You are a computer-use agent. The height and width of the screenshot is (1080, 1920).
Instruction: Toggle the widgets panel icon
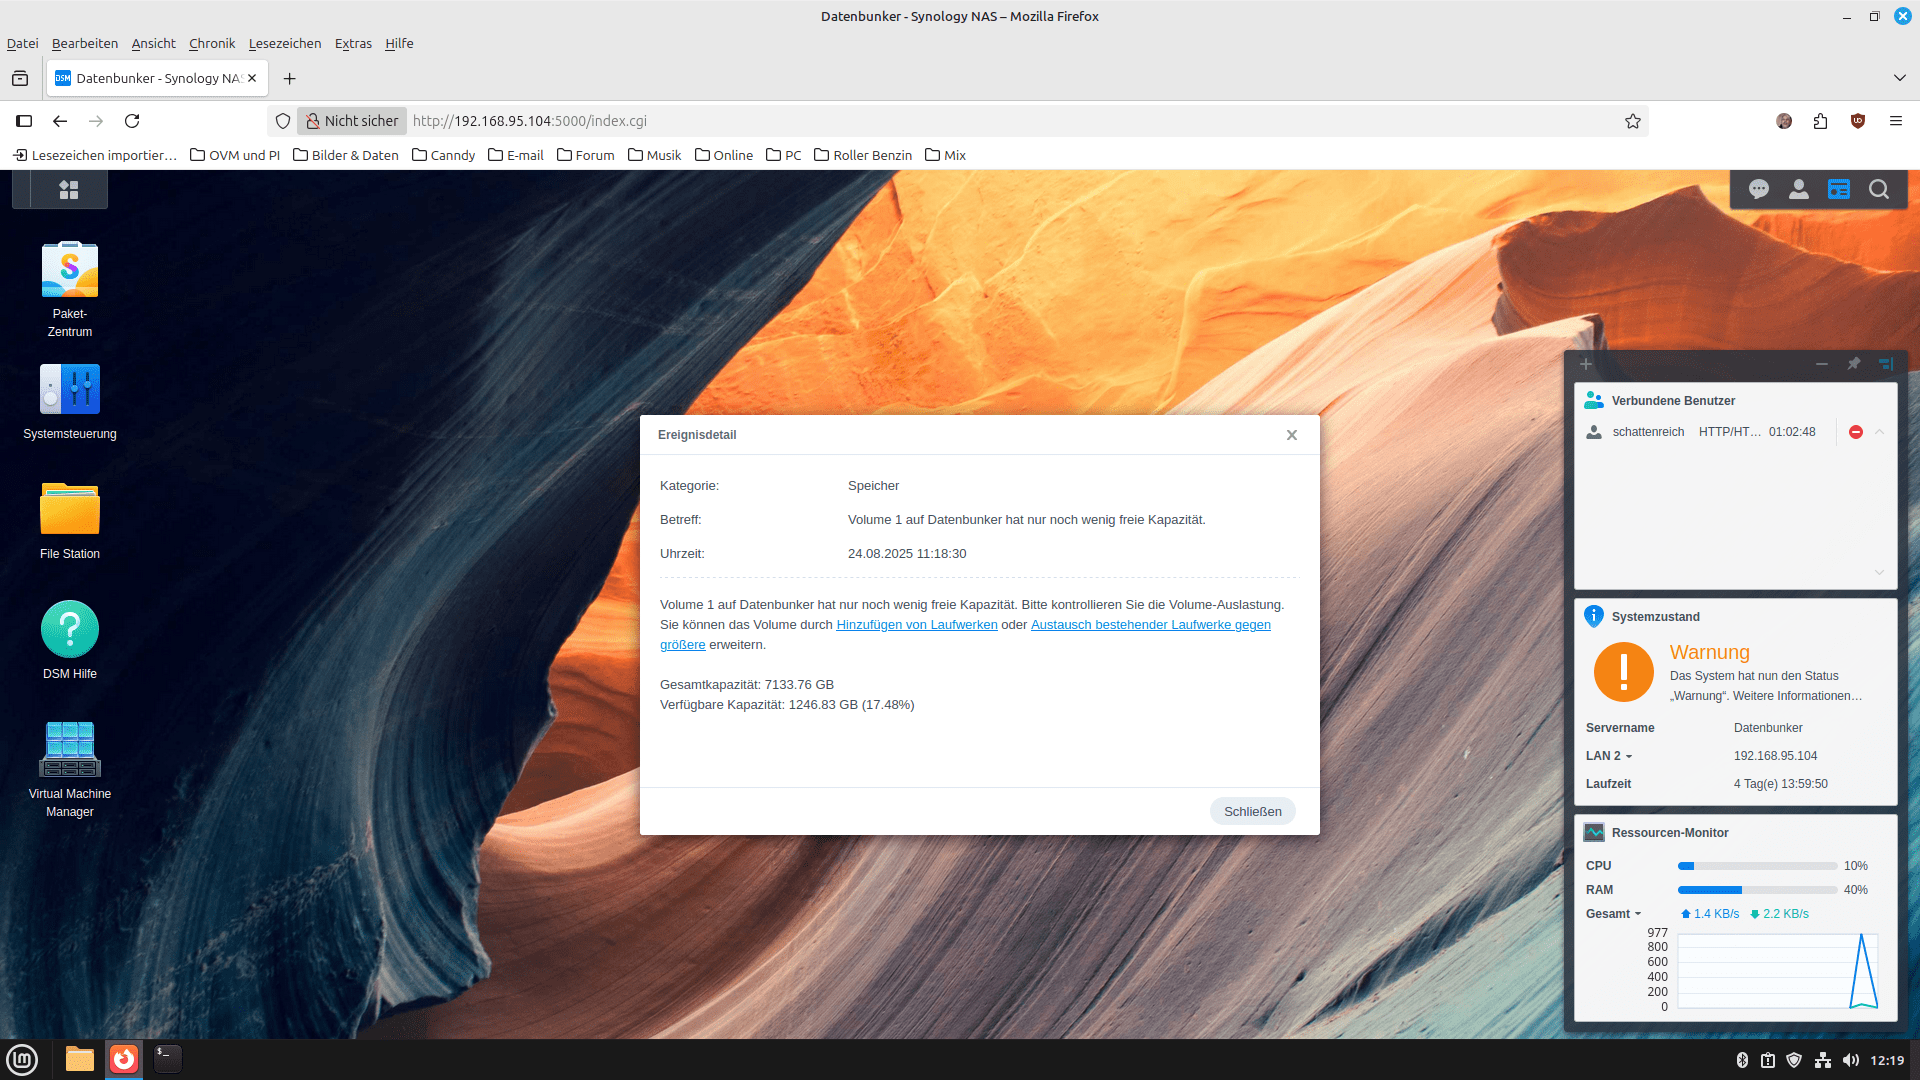click(1839, 190)
